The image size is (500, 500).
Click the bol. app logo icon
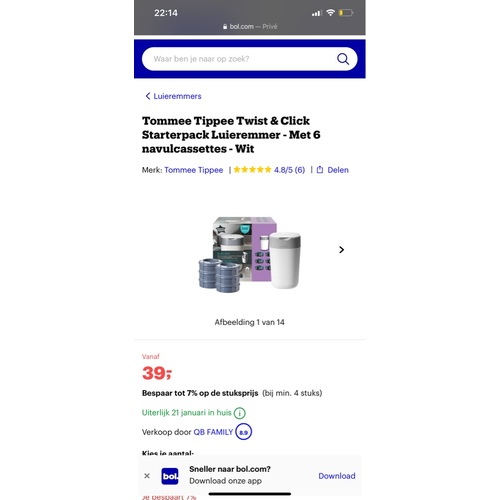tap(170, 476)
